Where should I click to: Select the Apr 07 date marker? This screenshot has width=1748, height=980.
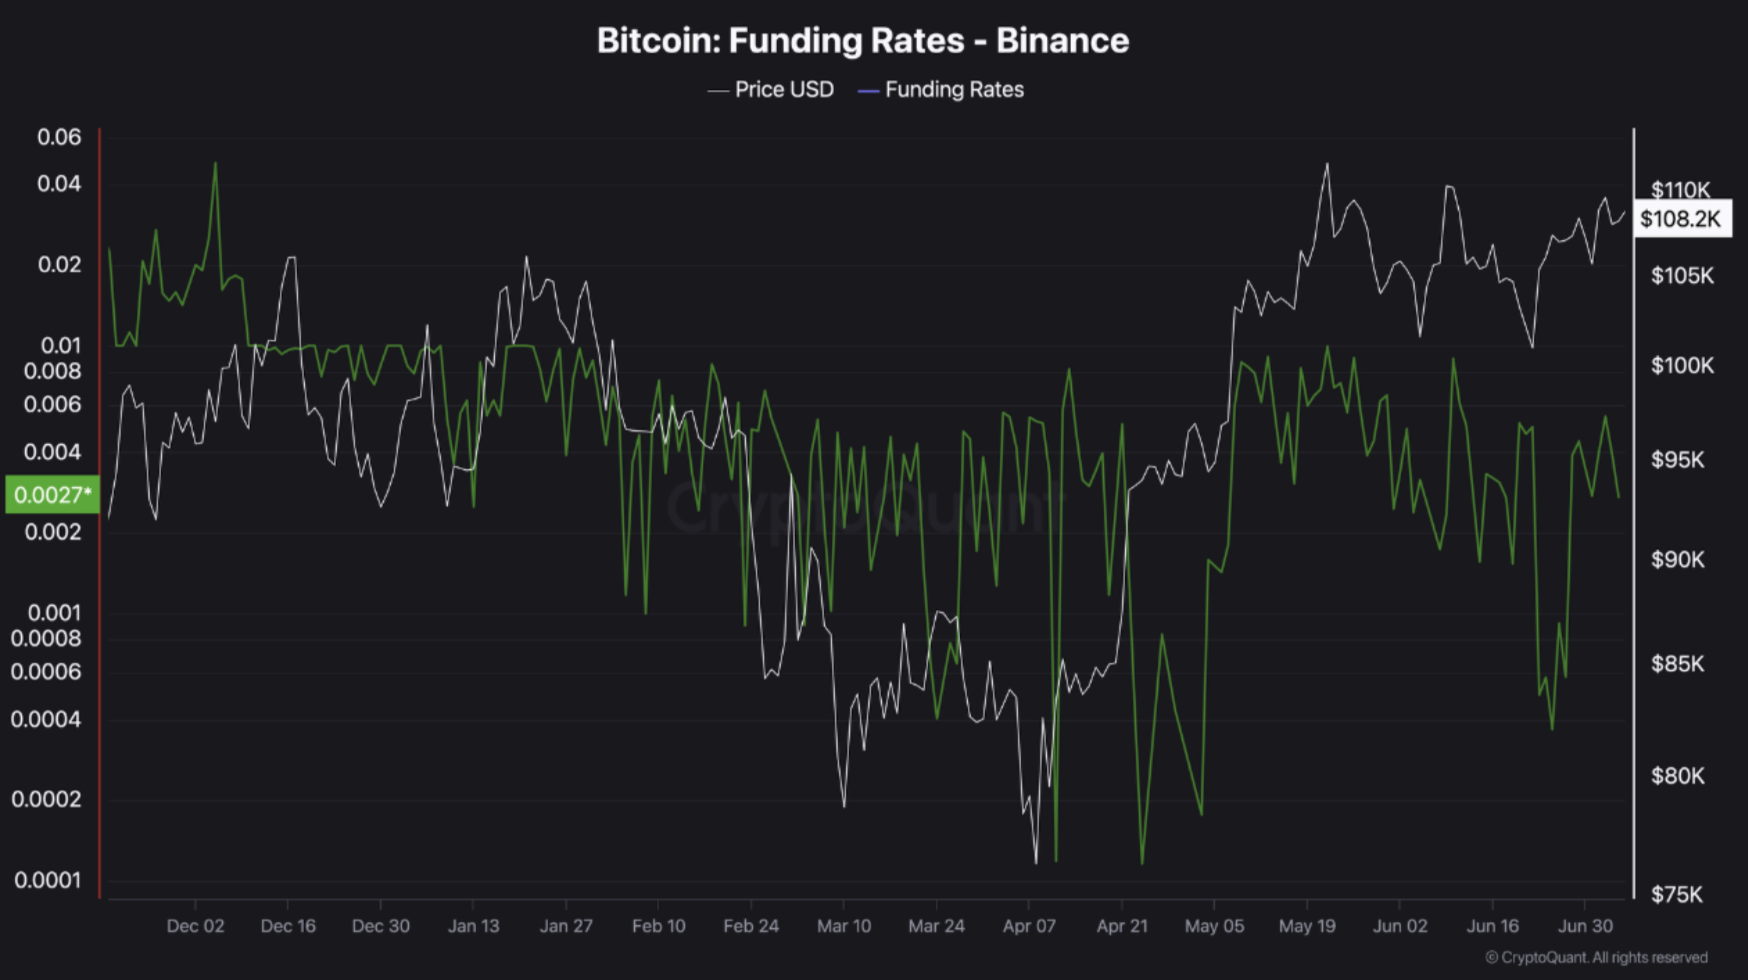(x=1029, y=926)
